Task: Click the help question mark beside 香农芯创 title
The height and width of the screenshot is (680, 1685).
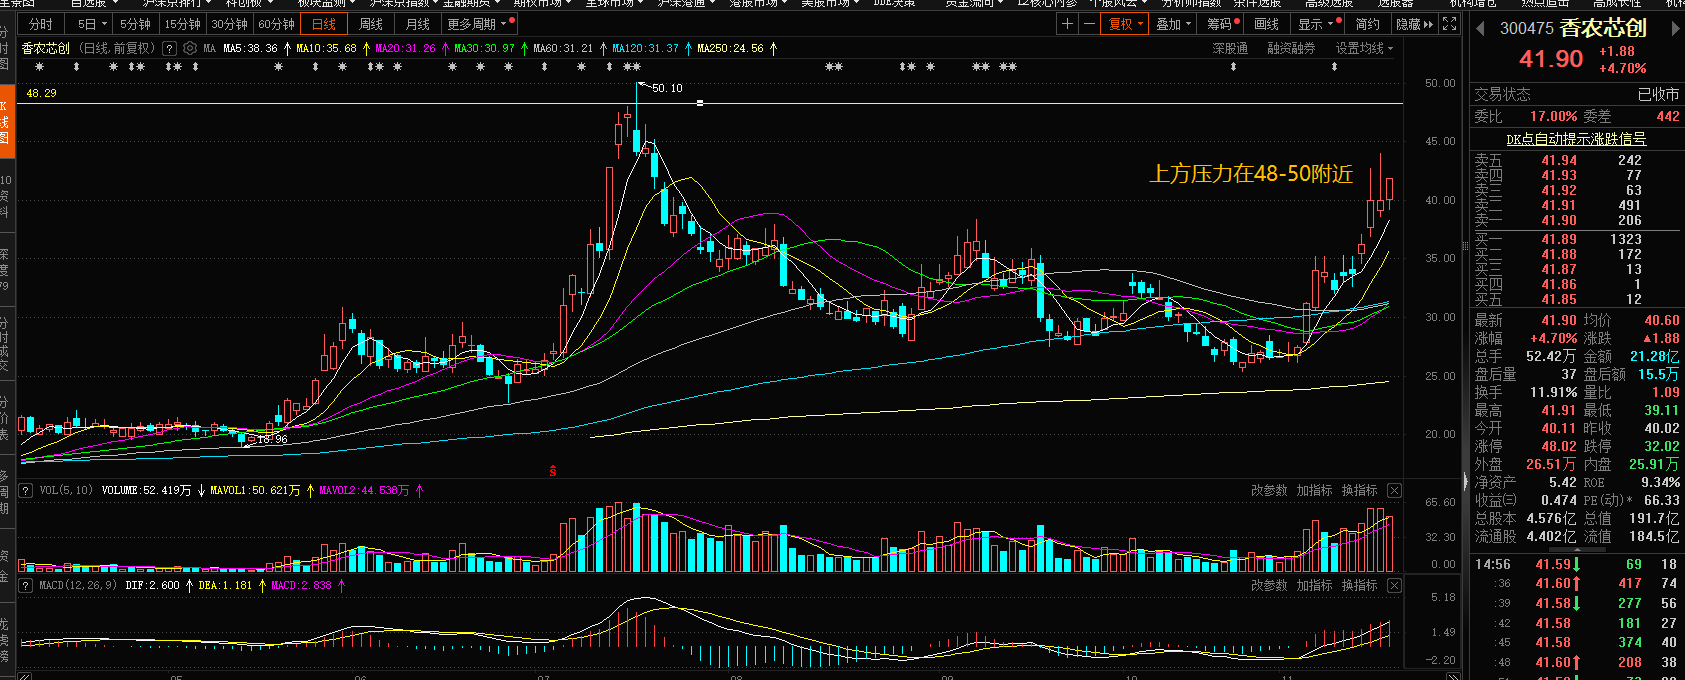Action: (x=169, y=48)
